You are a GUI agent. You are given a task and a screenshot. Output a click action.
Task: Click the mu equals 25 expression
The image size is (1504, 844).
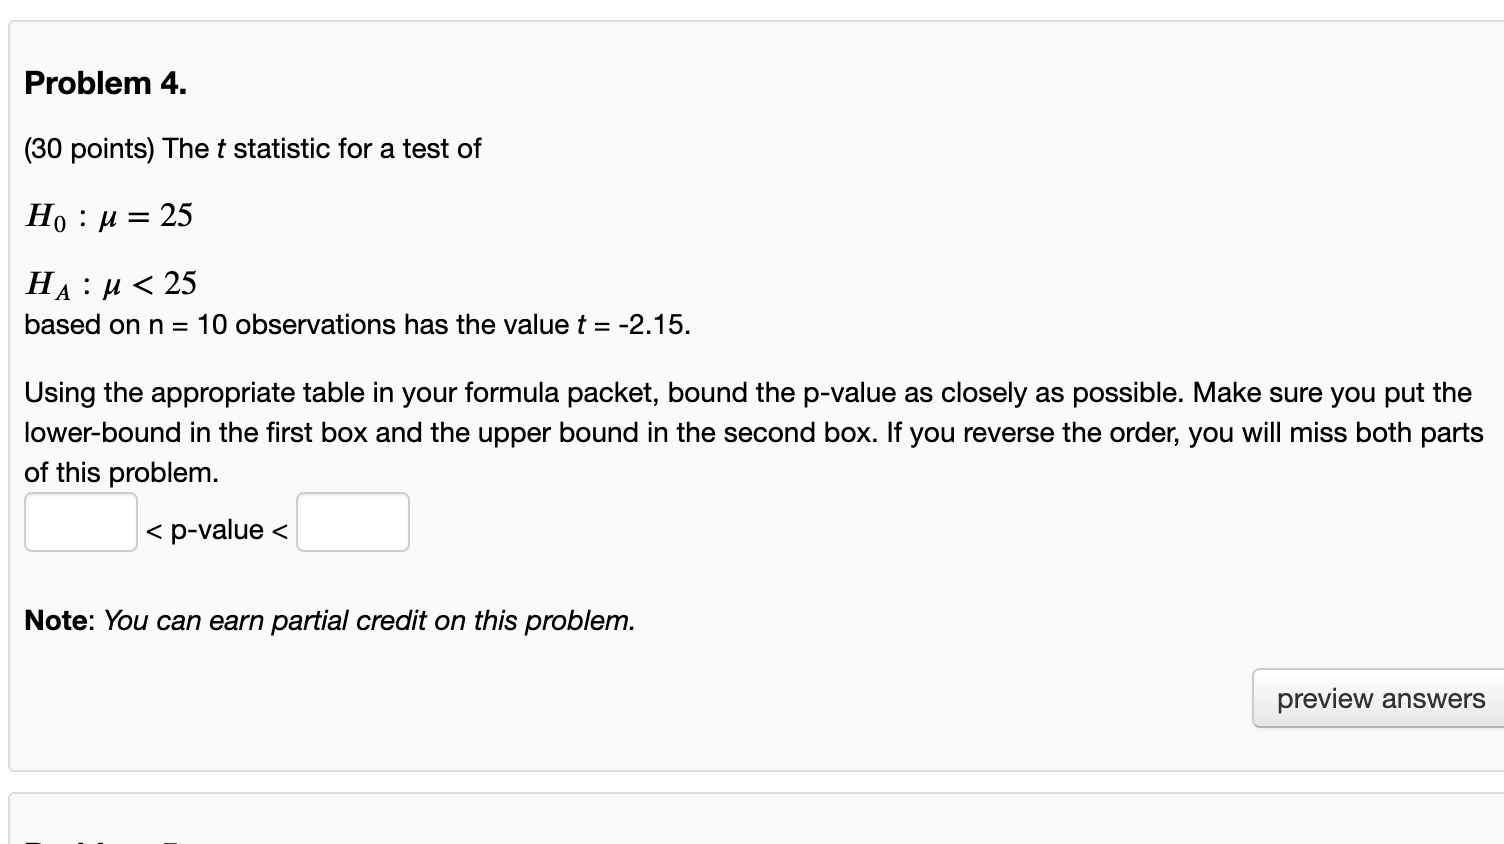(x=147, y=214)
